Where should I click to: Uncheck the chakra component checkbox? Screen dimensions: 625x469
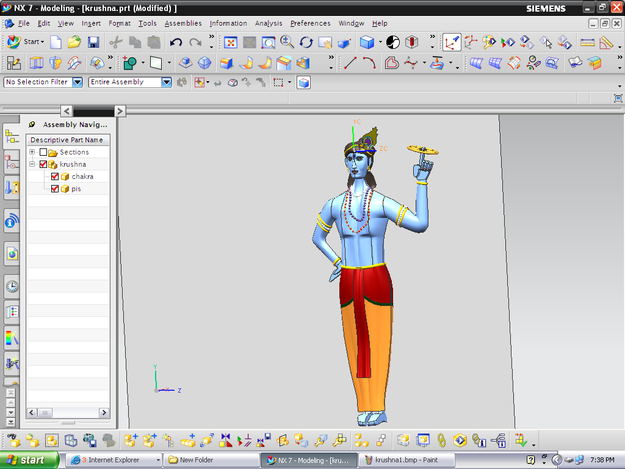tap(55, 177)
